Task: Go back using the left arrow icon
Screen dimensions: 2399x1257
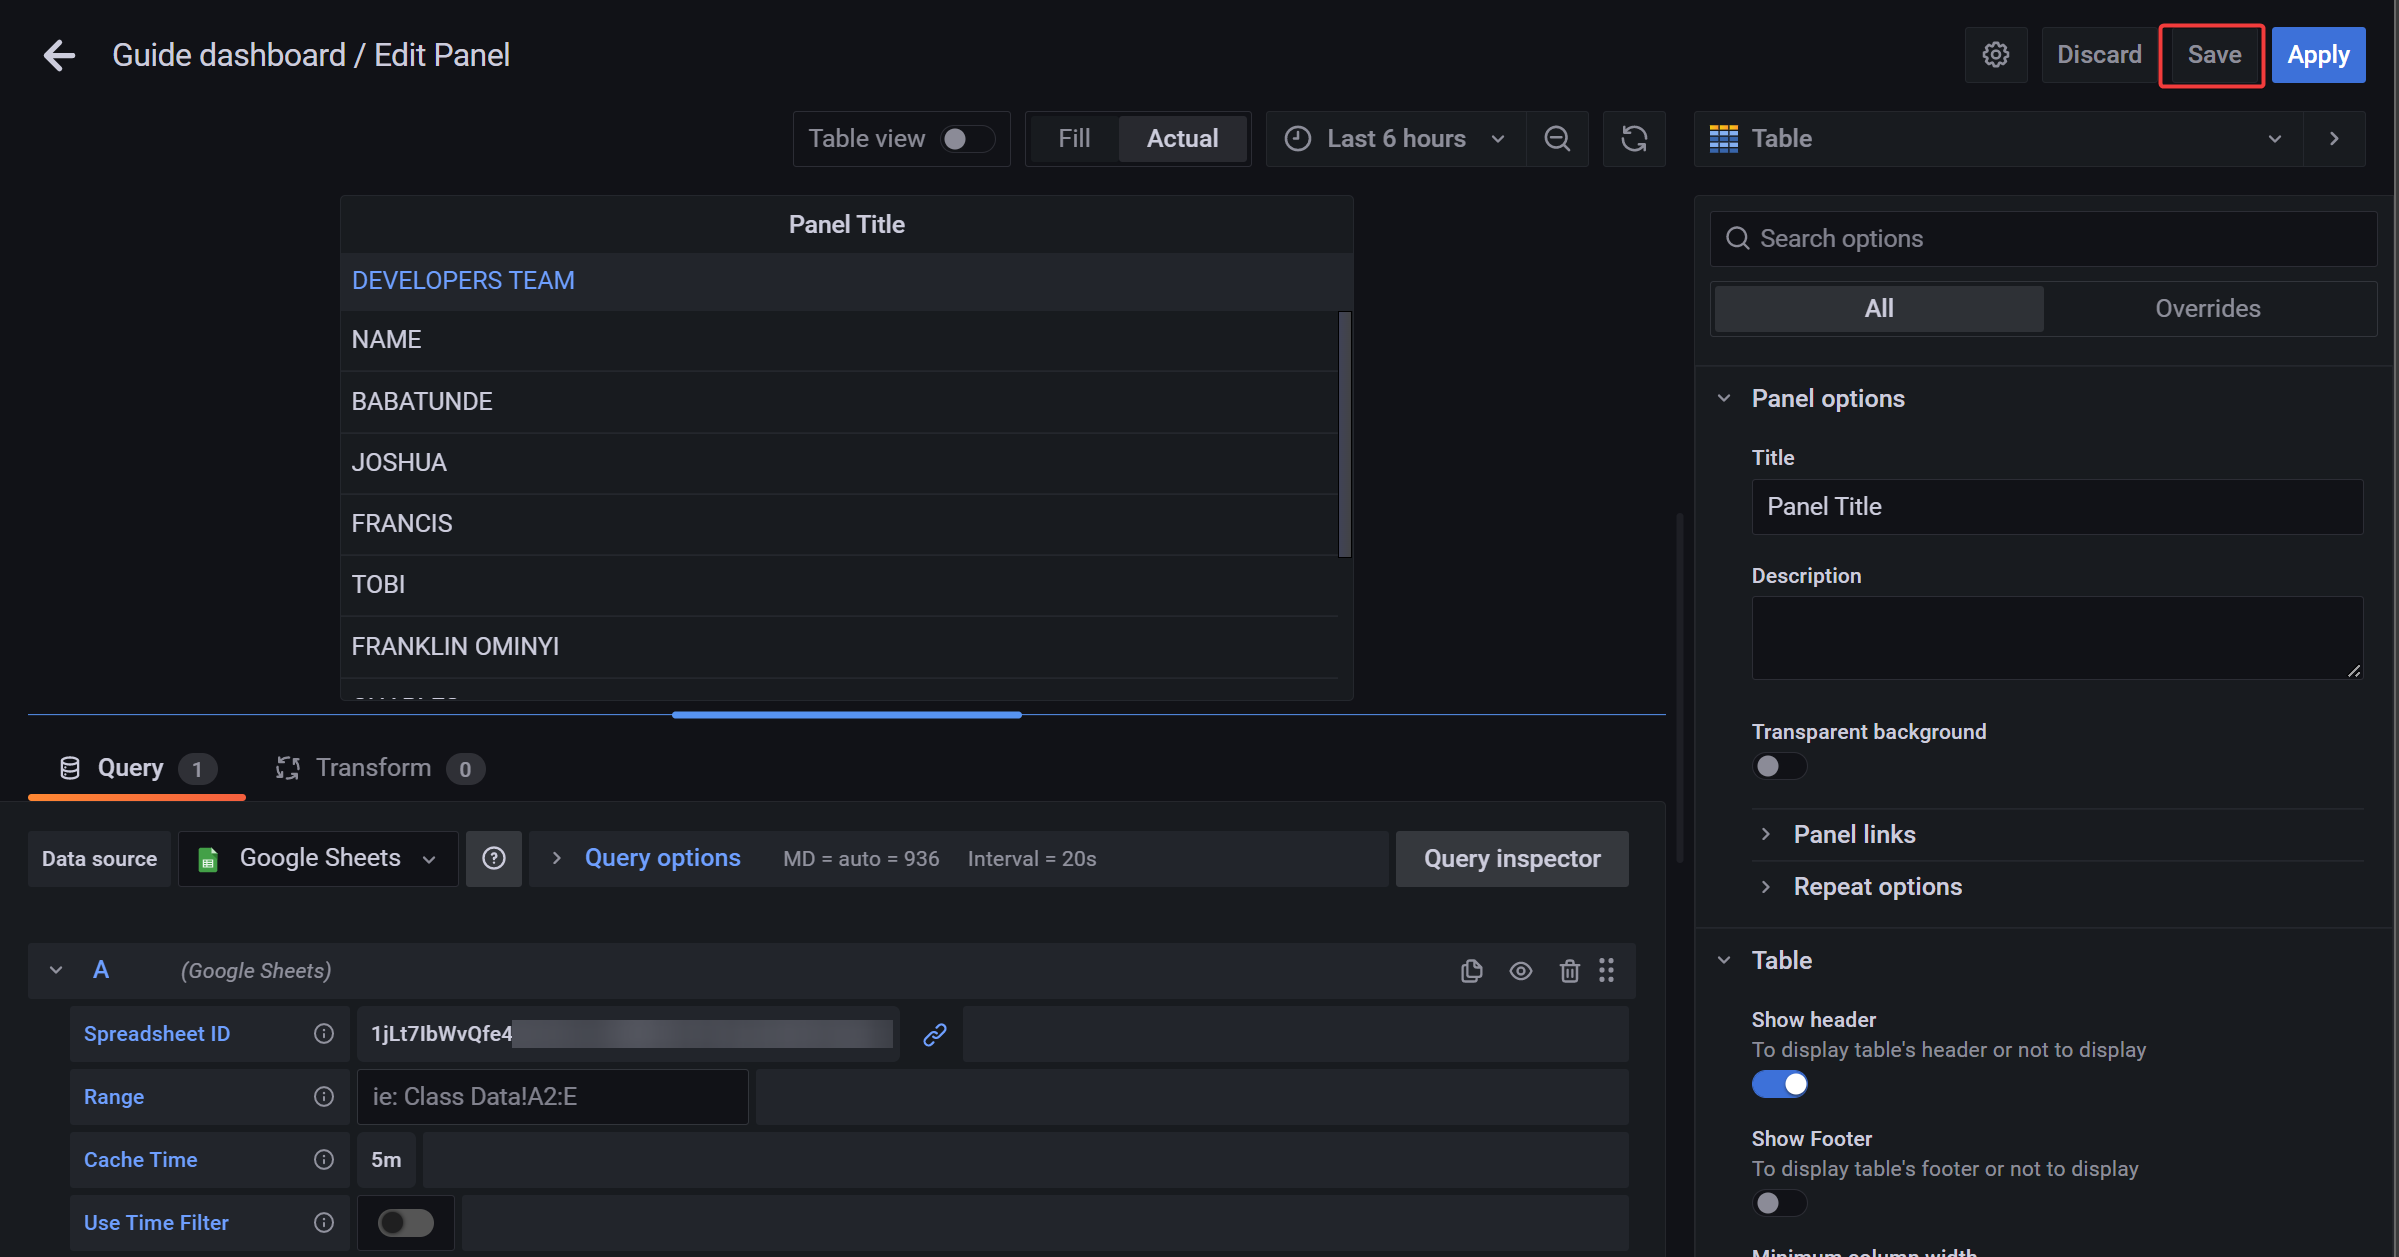Action: coord(59,55)
